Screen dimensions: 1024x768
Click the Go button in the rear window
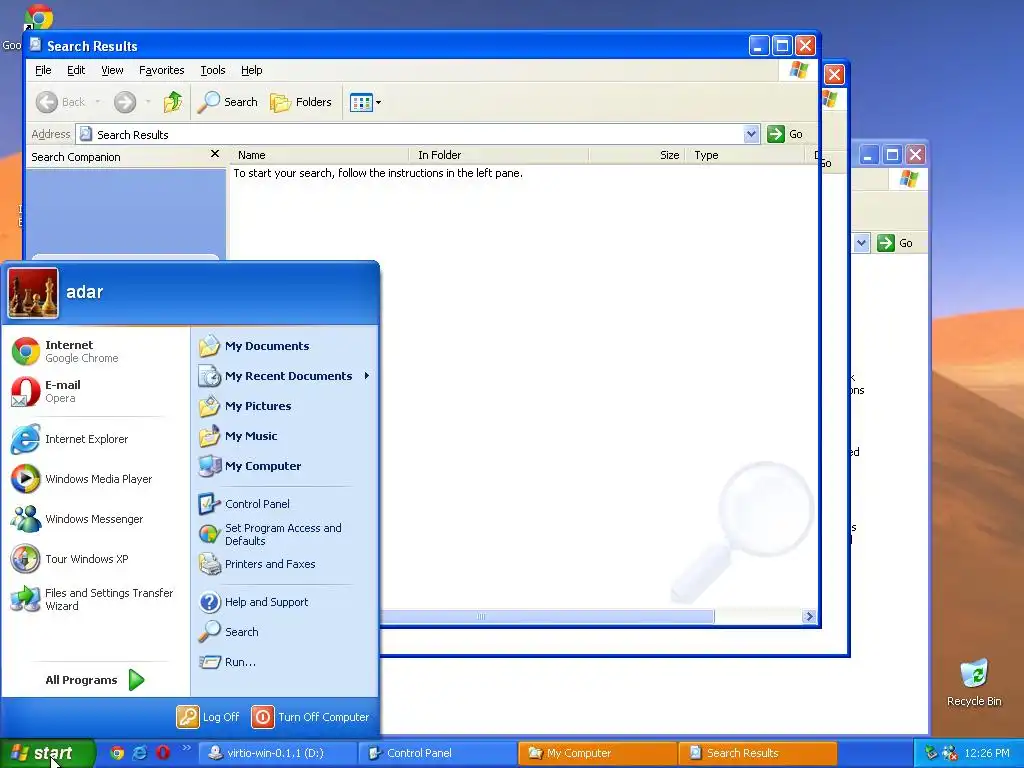(896, 243)
